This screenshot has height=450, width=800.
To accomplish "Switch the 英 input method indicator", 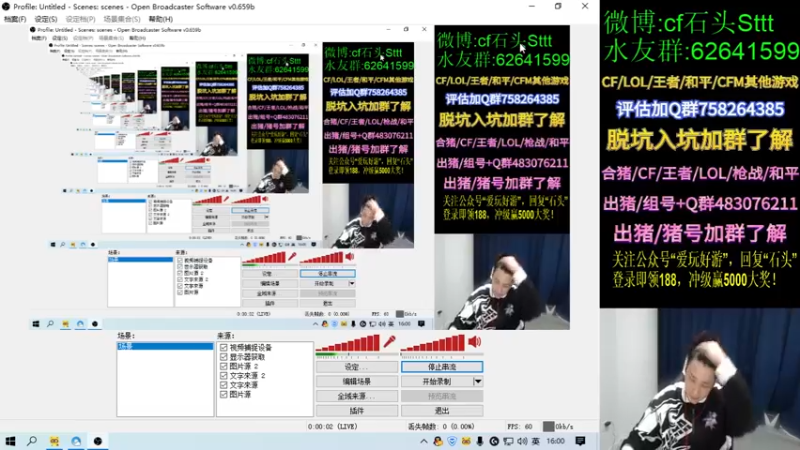I will tap(535, 441).
